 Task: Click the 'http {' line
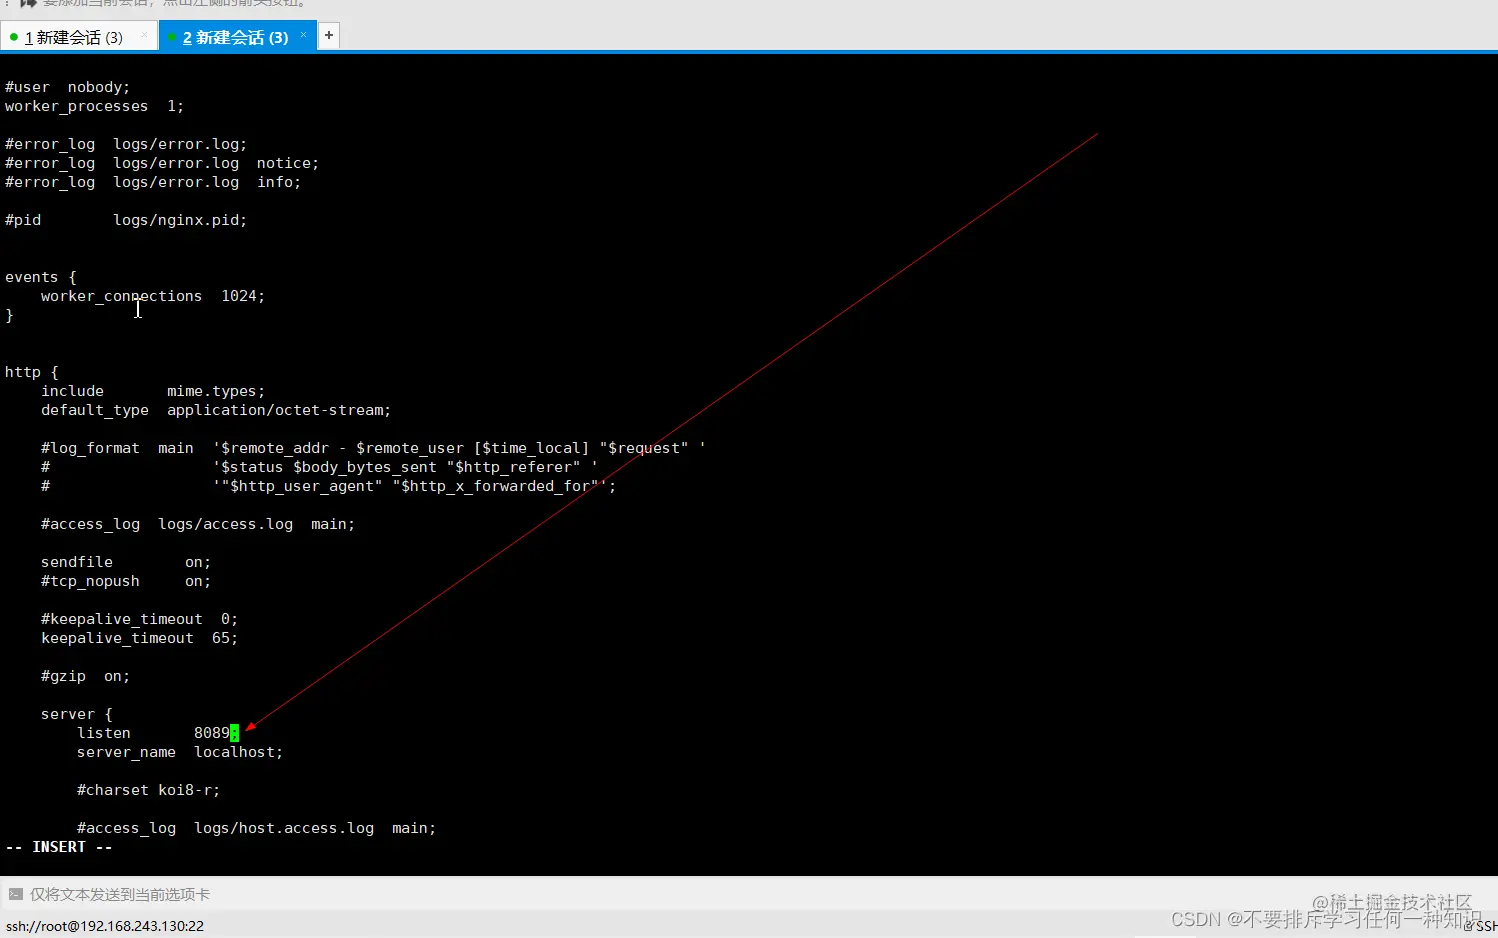pos(32,372)
